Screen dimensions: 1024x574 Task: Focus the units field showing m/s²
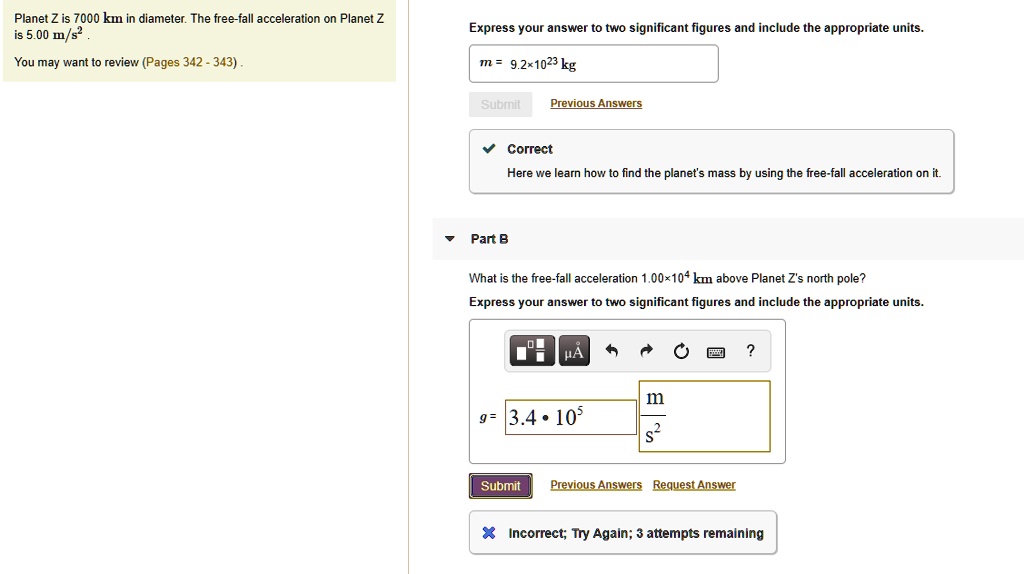point(704,416)
